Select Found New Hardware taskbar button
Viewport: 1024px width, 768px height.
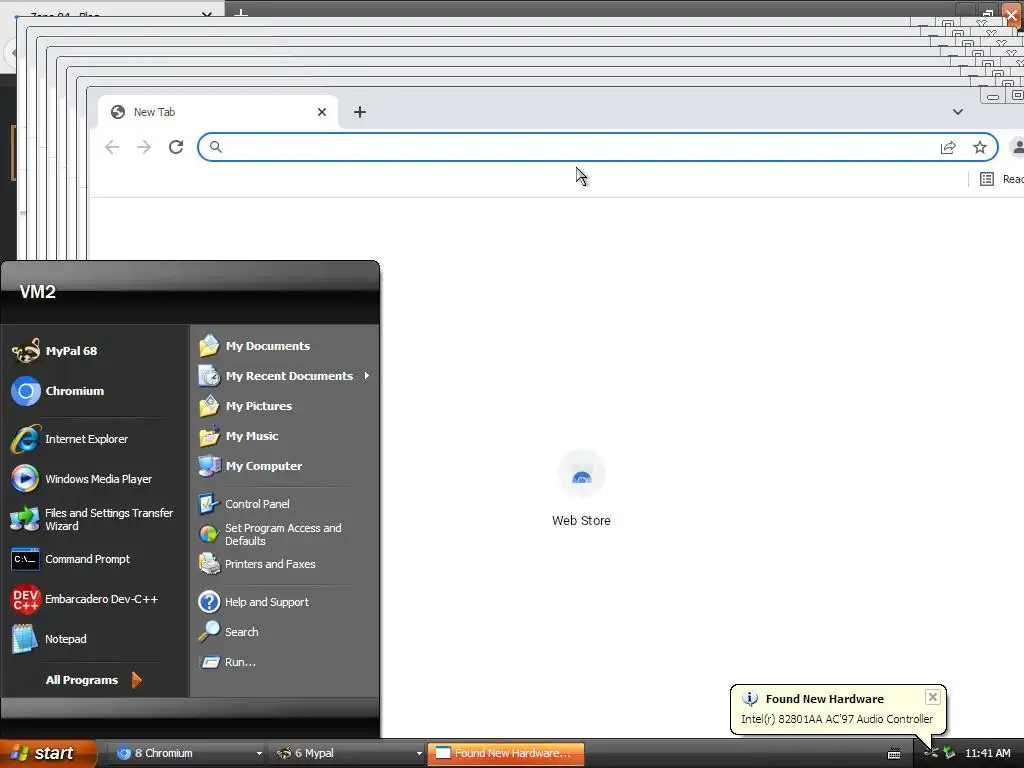point(505,753)
